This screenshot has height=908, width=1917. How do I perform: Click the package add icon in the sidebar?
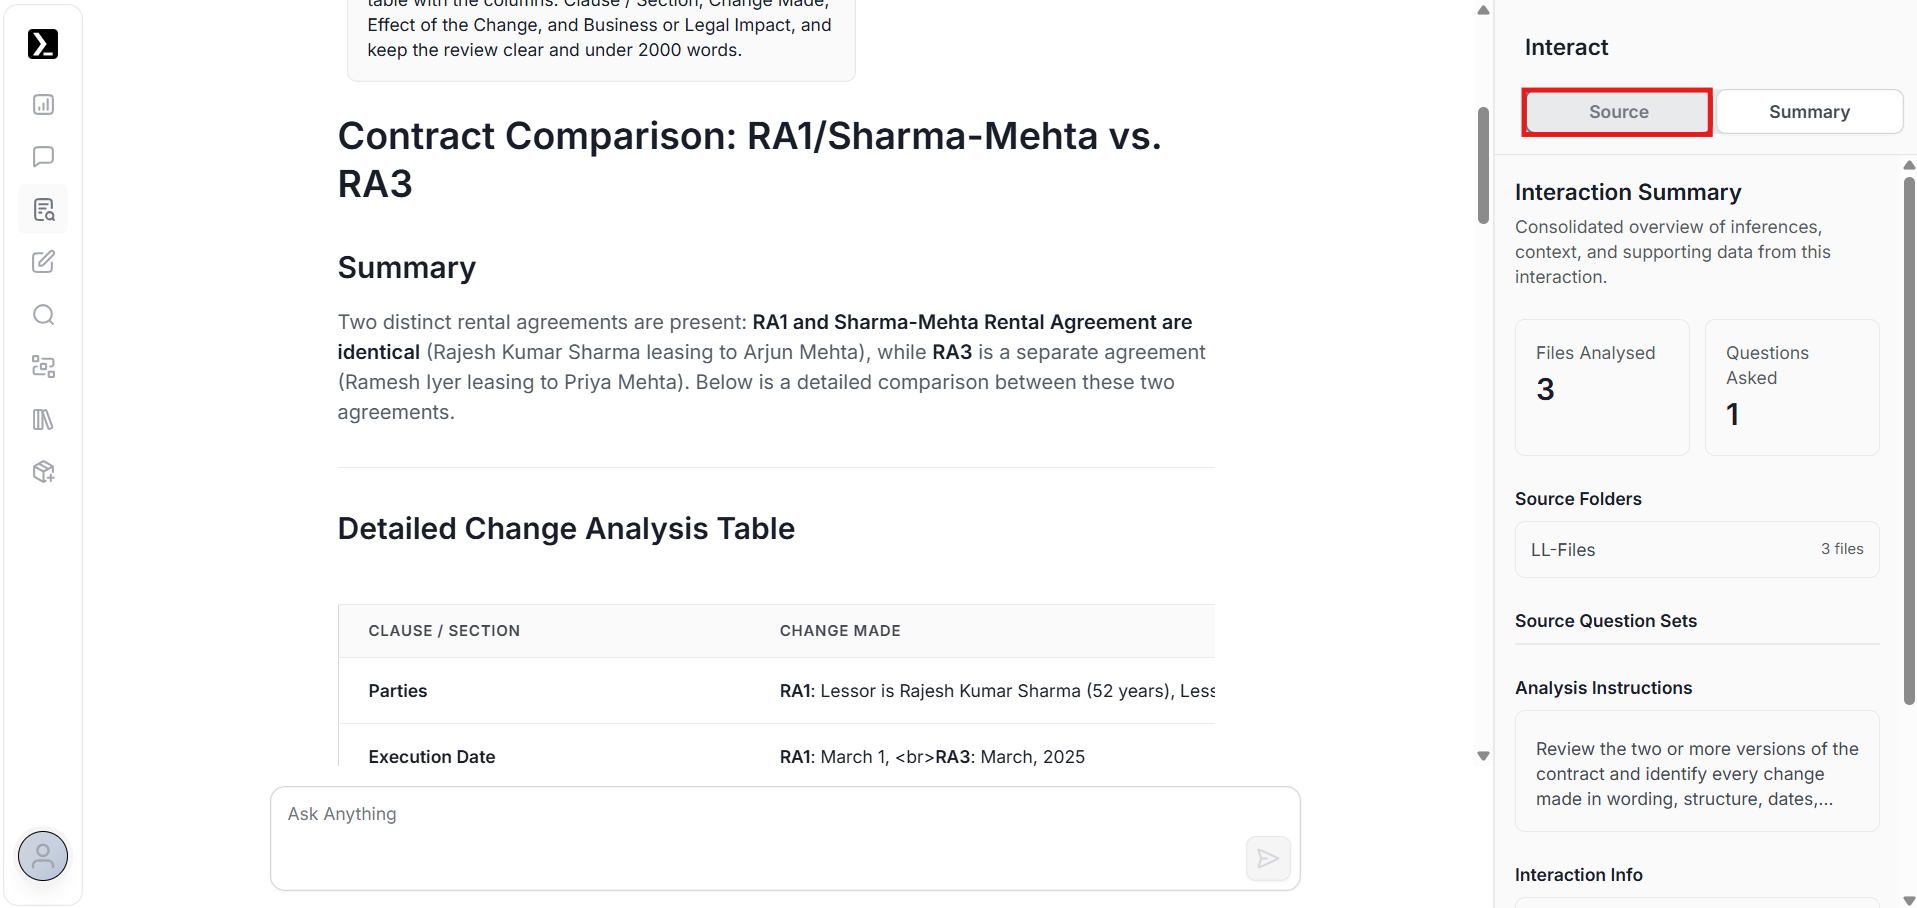click(43, 472)
